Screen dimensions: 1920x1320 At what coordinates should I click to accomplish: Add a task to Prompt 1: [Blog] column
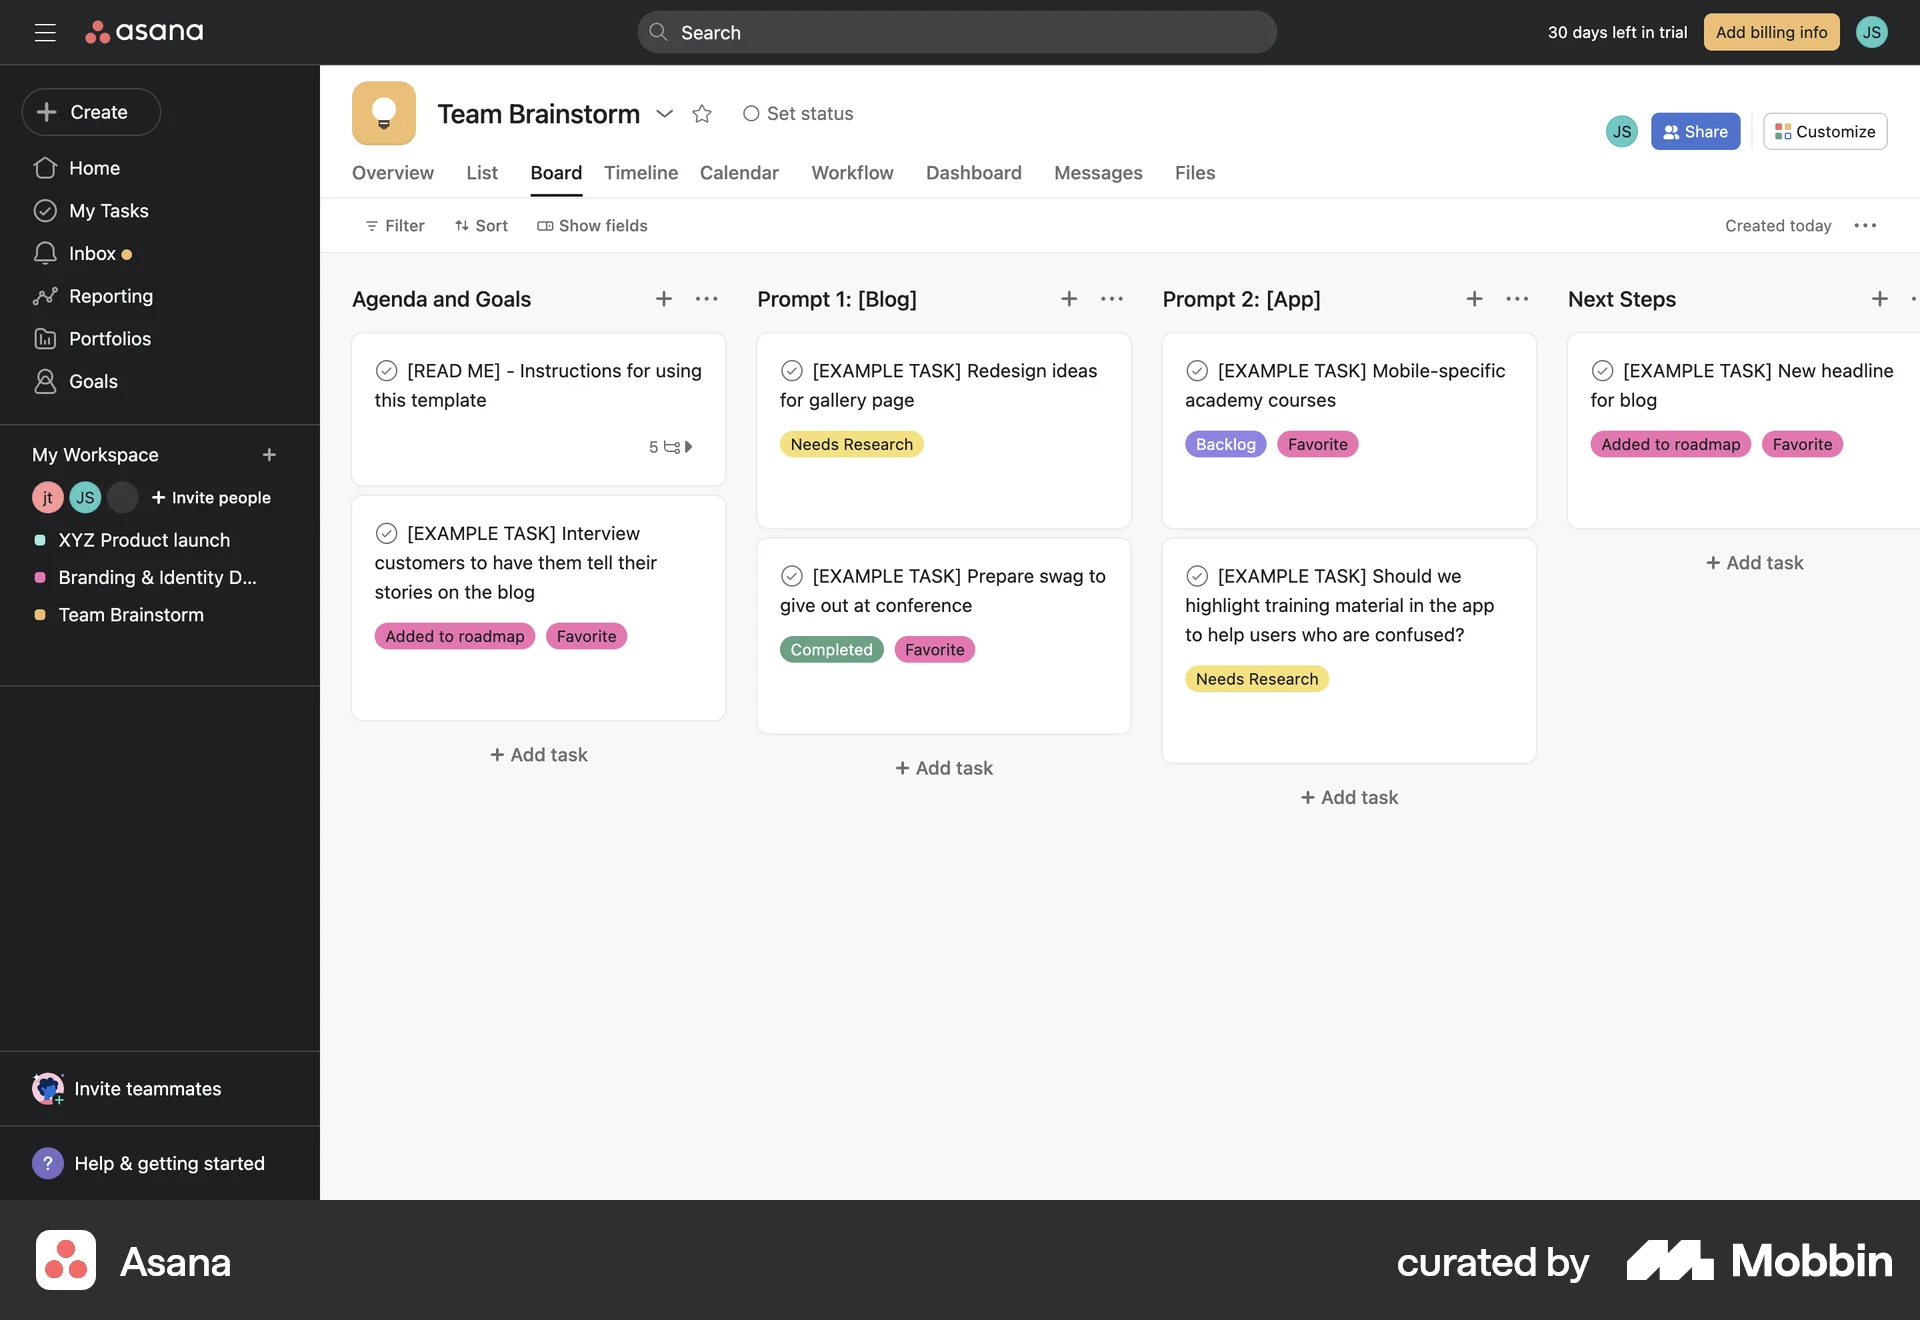1068,298
